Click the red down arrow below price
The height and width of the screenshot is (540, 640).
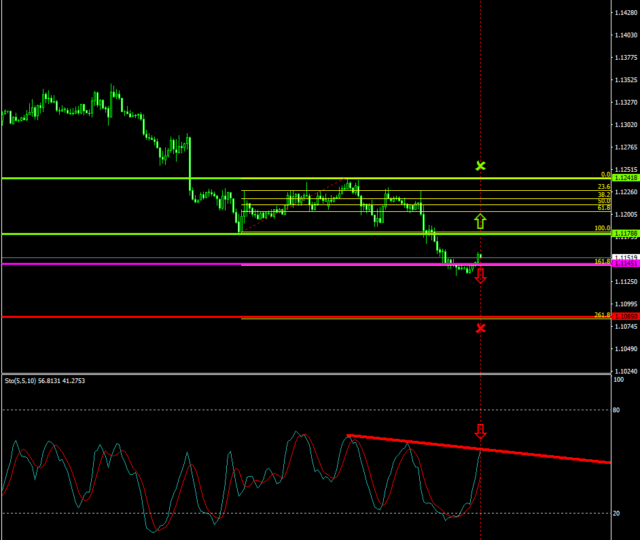pos(480,275)
